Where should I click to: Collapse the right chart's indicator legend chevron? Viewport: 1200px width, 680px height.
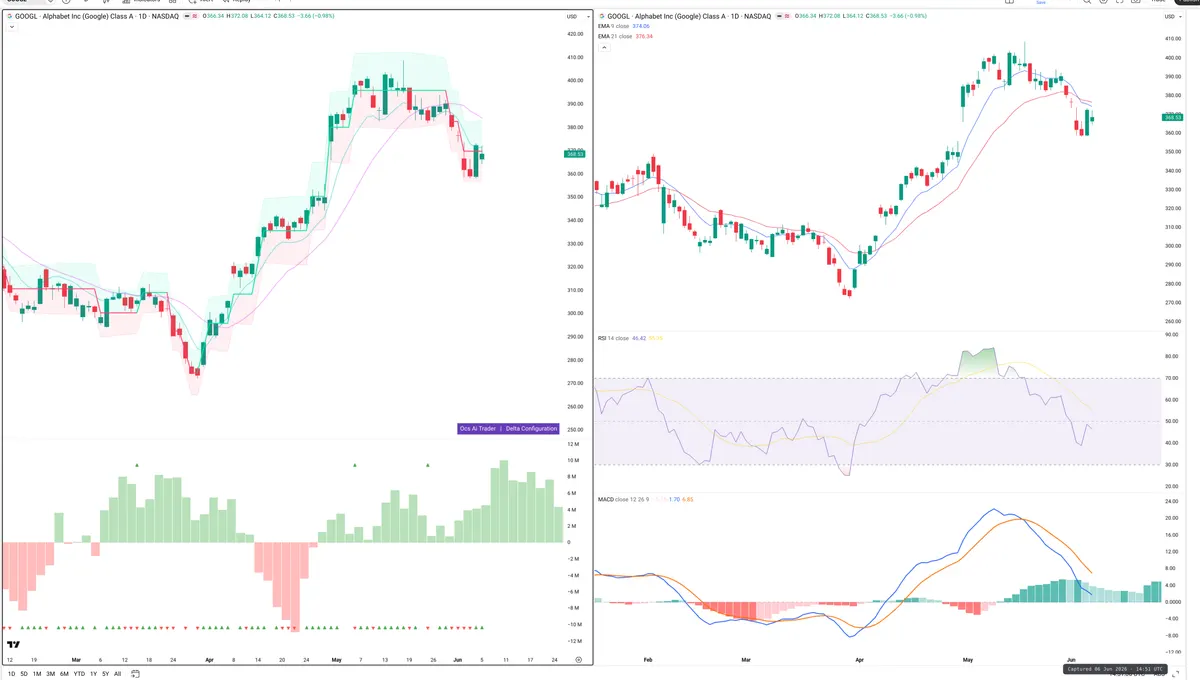603,47
